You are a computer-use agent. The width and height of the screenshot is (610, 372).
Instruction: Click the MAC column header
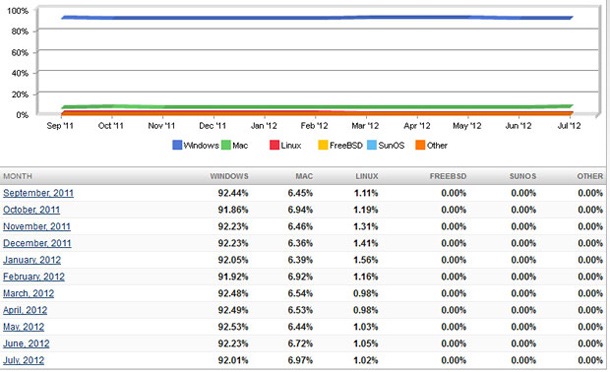[x=304, y=176]
